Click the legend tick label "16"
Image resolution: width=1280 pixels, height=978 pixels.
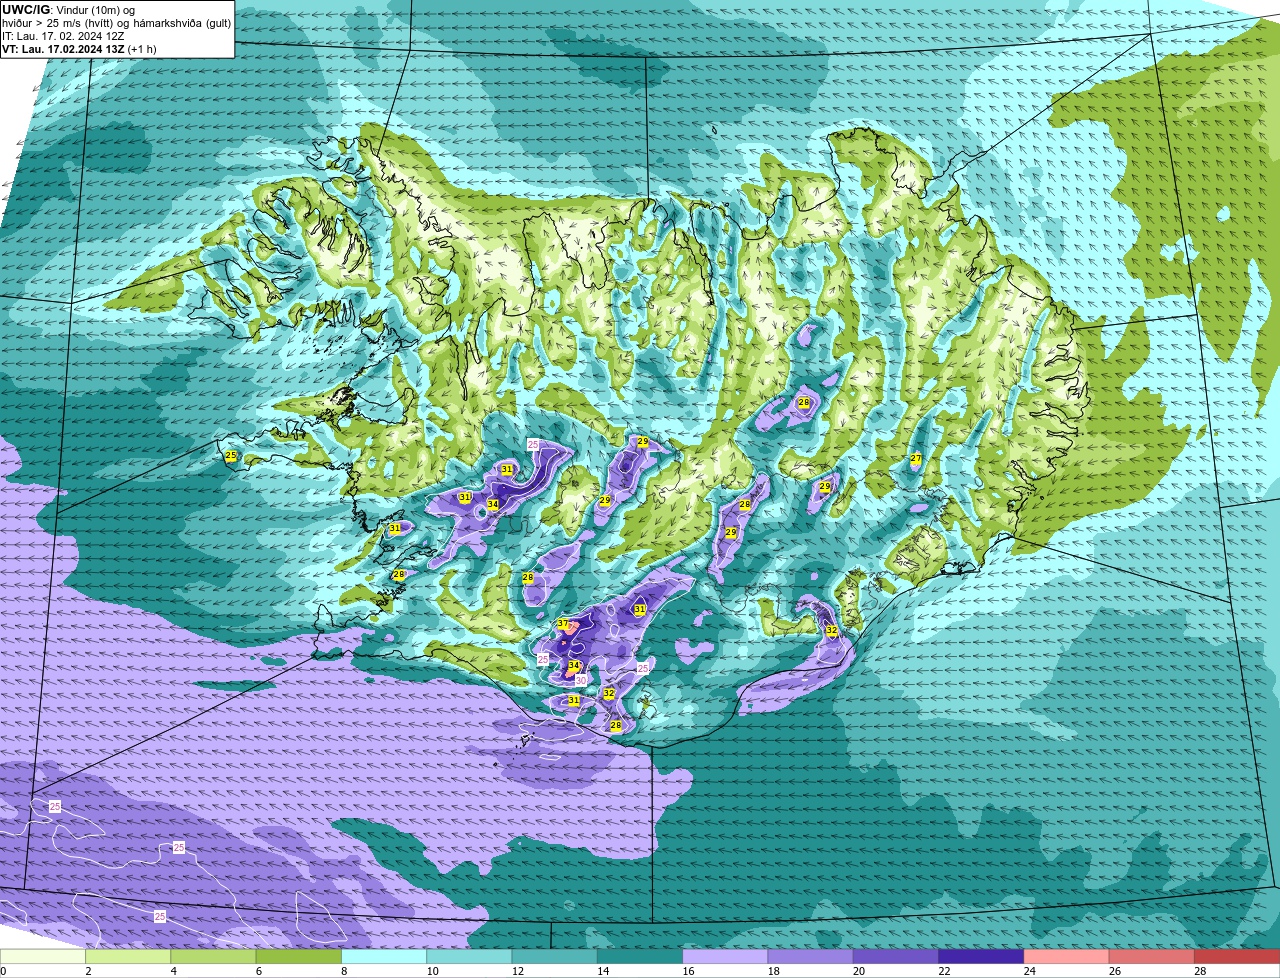(x=688, y=971)
